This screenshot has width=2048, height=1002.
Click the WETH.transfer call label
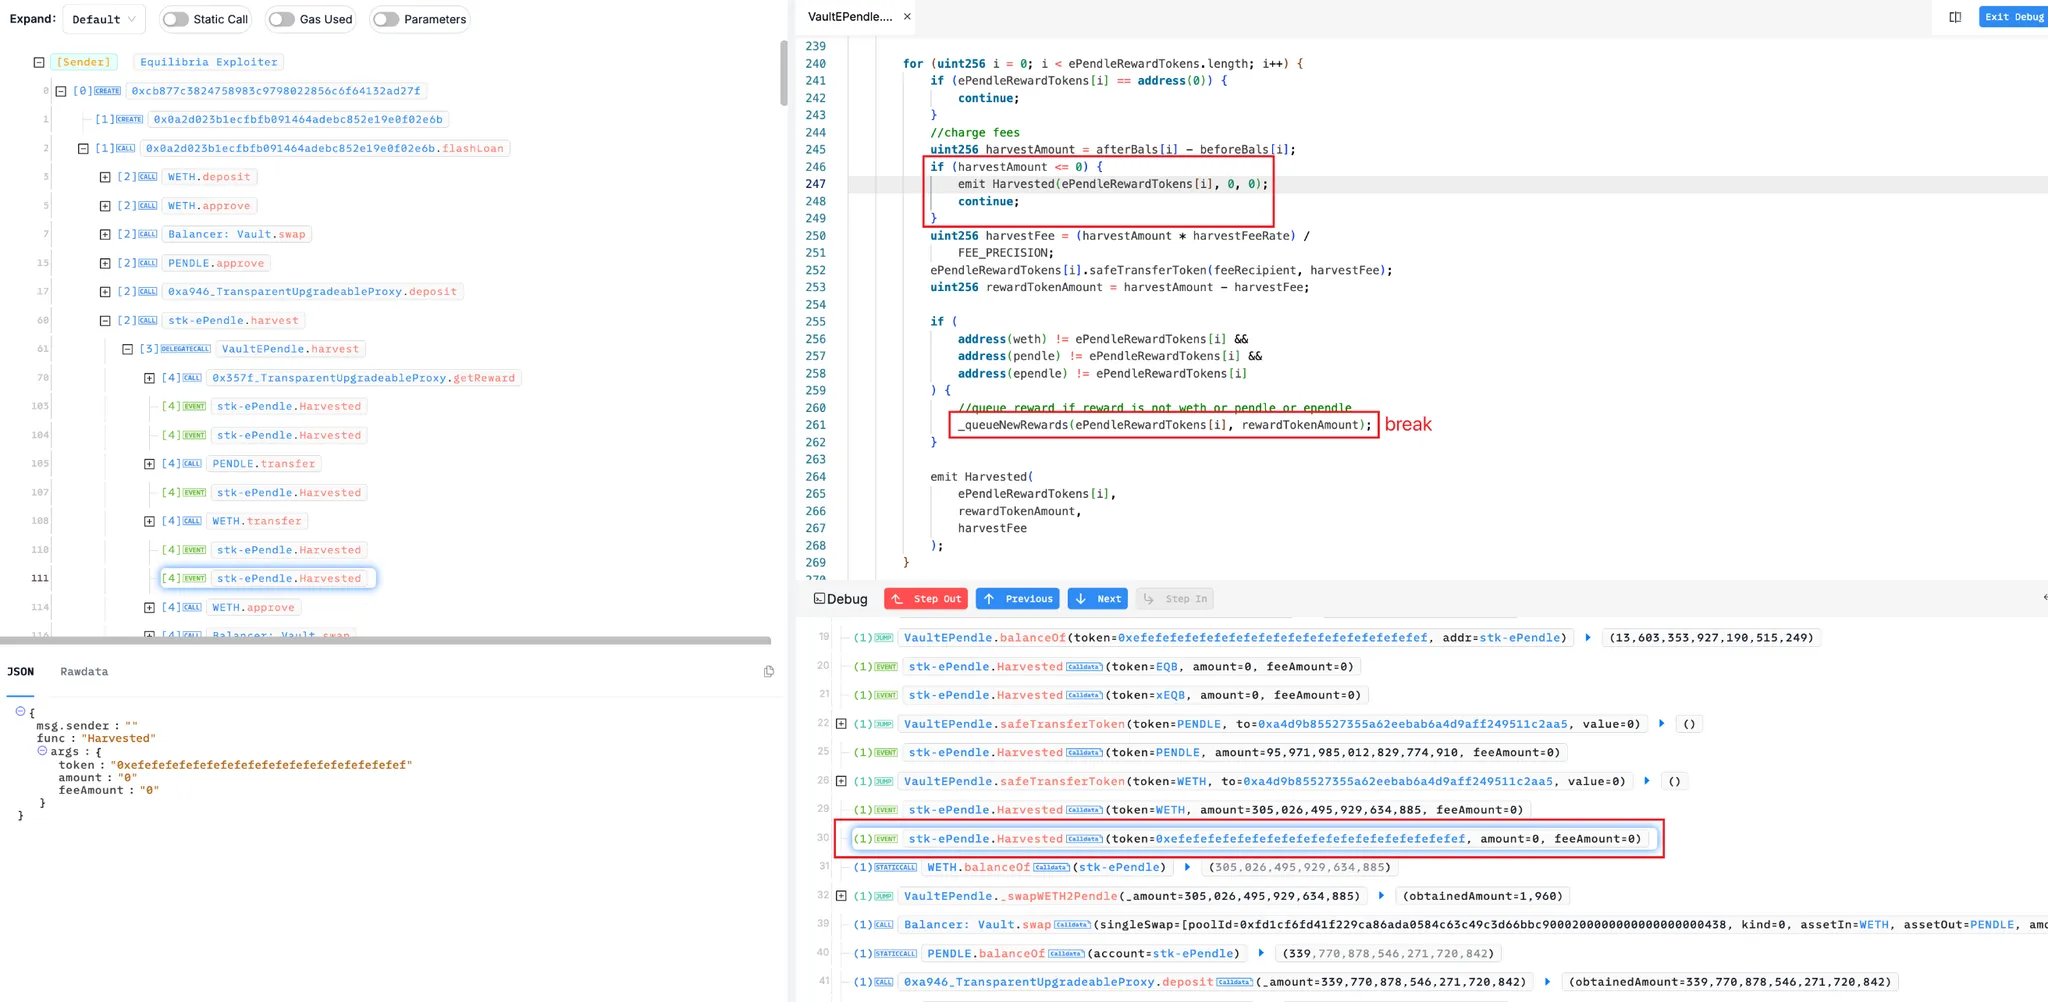tap(257, 521)
